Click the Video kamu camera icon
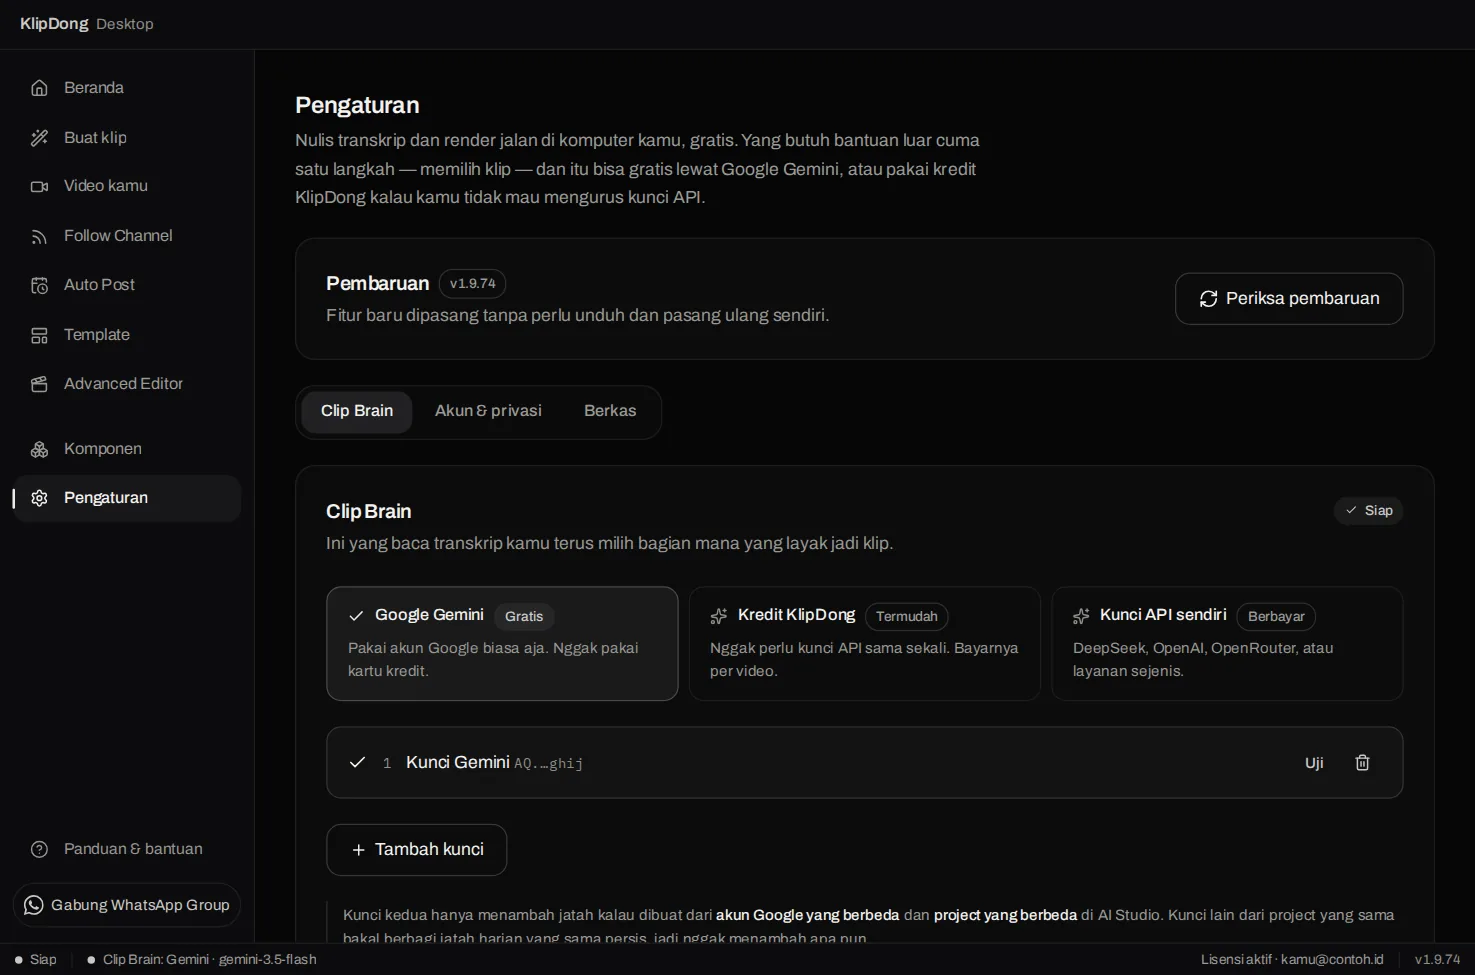 pyautogui.click(x=39, y=186)
